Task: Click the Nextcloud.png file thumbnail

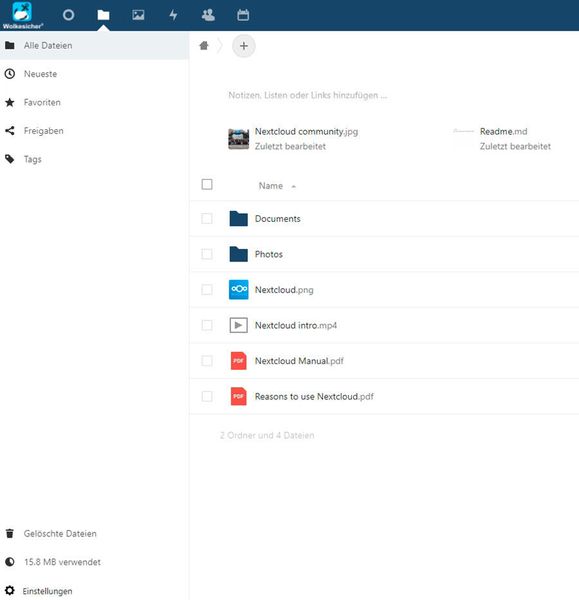Action: [x=238, y=290]
